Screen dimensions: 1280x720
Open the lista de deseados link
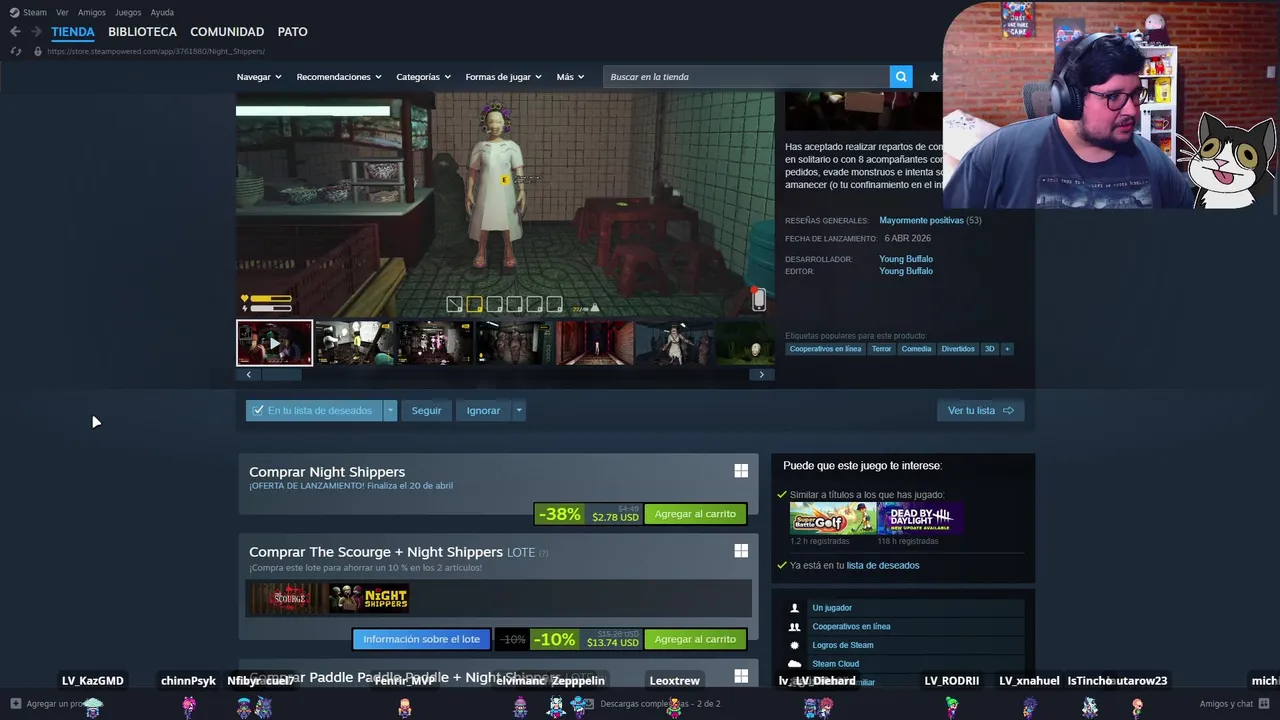[x=883, y=565]
